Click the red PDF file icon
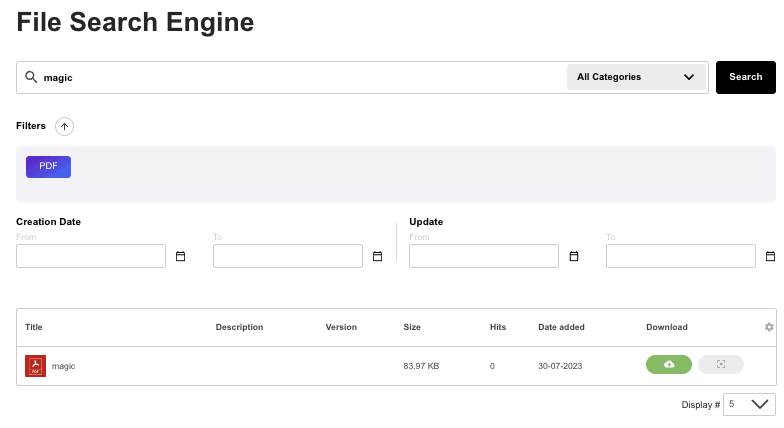The height and width of the screenshot is (428, 784). [36, 366]
